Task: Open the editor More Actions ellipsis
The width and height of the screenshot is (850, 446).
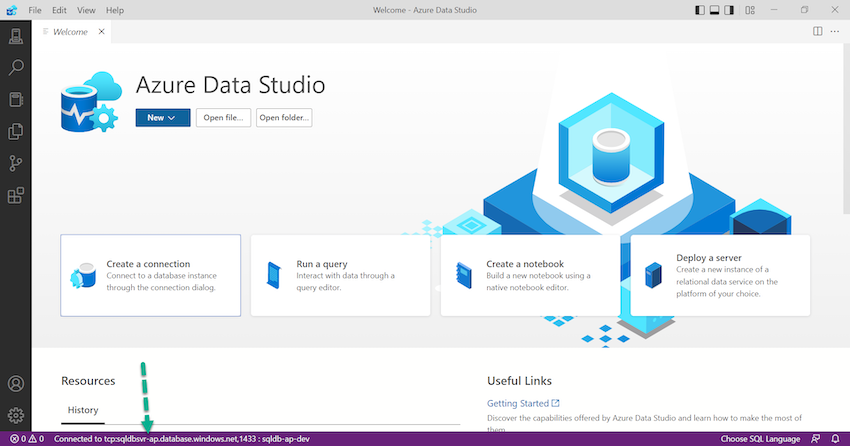Action: click(835, 31)
